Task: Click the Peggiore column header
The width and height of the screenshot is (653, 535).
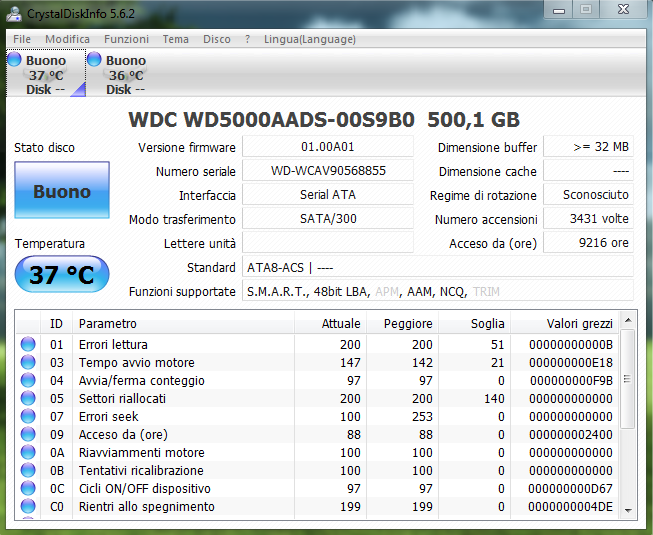Action: (x=402, y=323)
